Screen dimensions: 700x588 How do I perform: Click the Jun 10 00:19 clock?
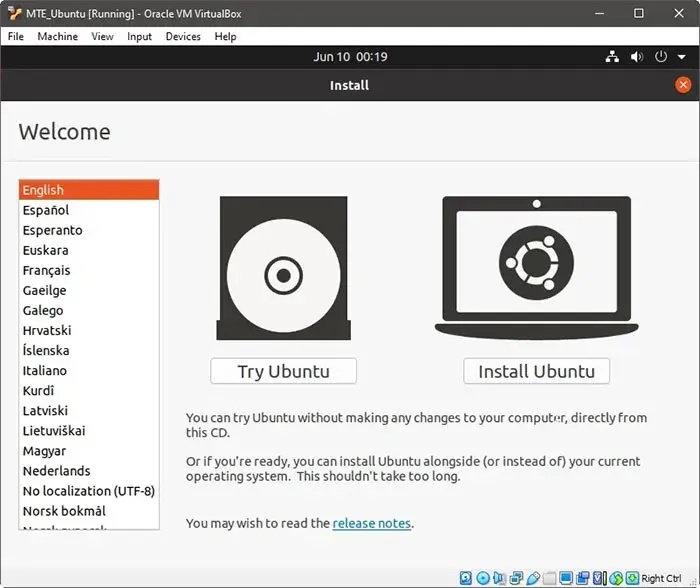pos(350,57)
